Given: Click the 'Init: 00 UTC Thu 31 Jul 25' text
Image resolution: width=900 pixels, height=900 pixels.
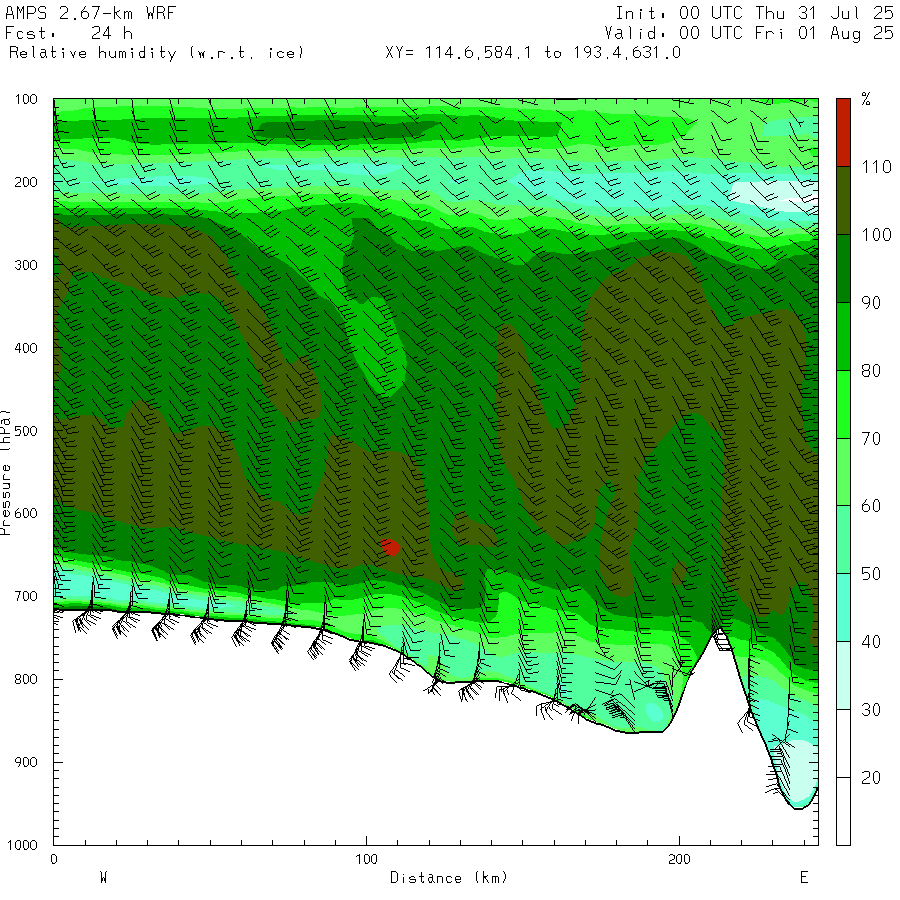Looking at the screenshot, I should point(754,13).
